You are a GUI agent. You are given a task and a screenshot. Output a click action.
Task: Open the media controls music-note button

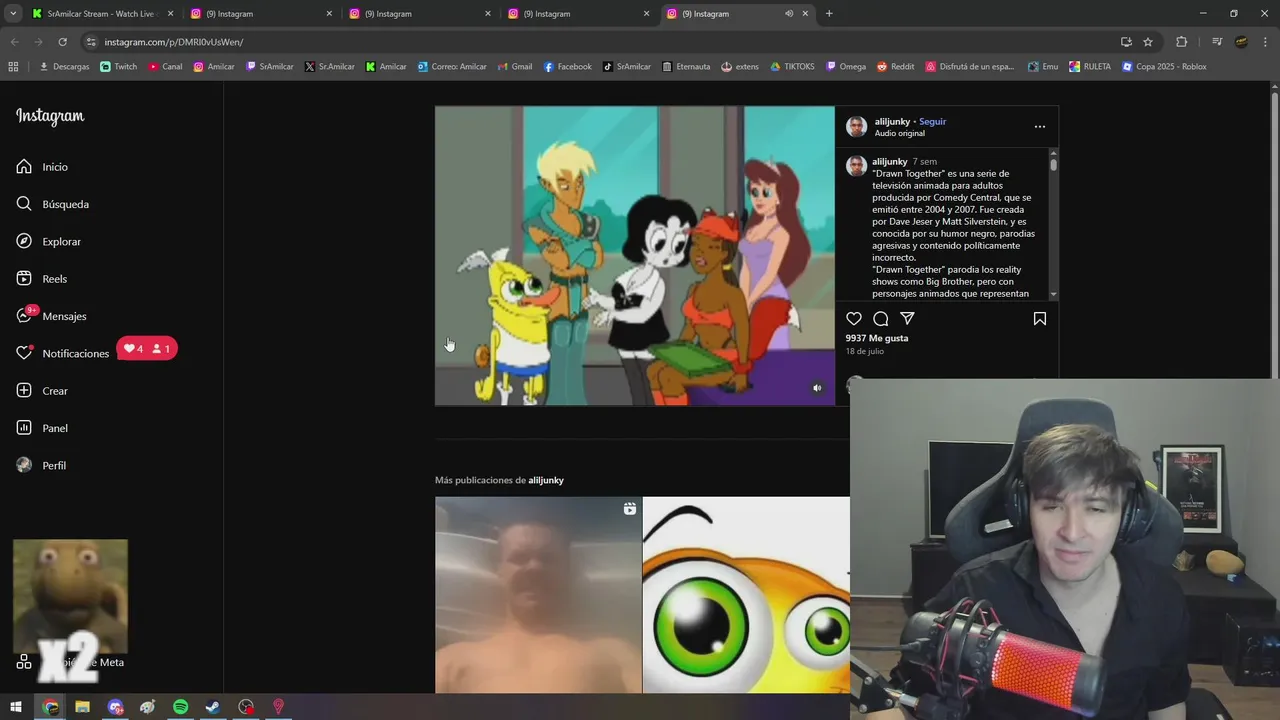click(1217, 42)
